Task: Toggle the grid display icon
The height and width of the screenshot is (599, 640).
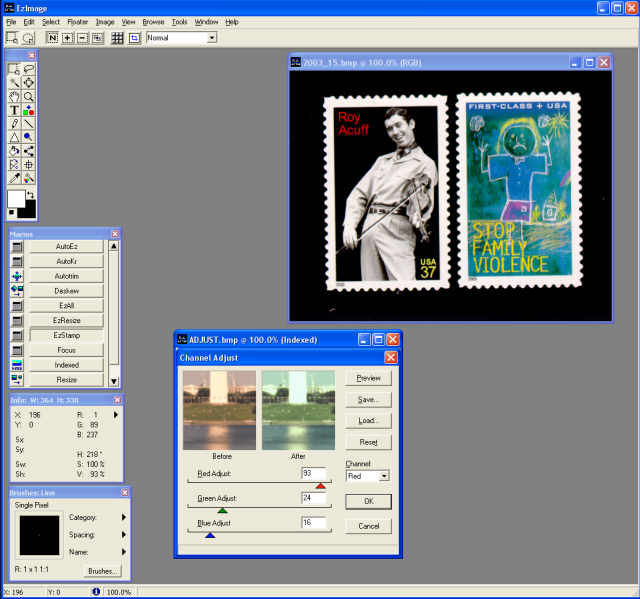Action: tap(117, 38)
